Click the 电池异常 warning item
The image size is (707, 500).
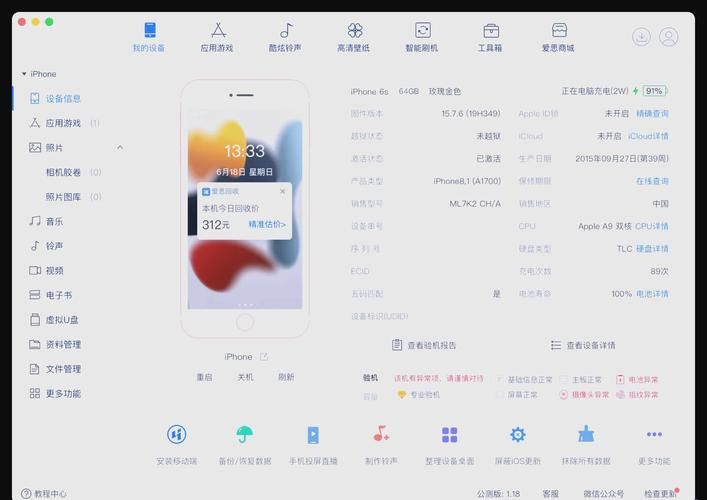click(637, 380)
